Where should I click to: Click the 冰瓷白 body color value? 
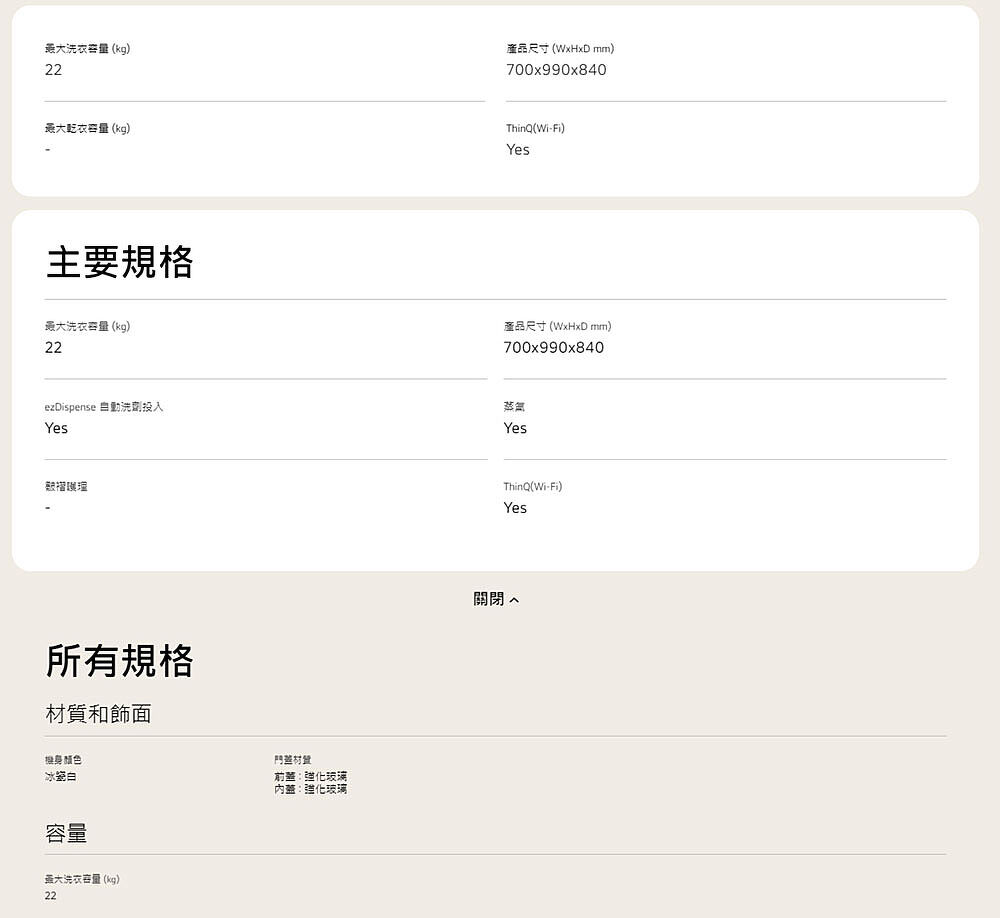coord(59,776)
